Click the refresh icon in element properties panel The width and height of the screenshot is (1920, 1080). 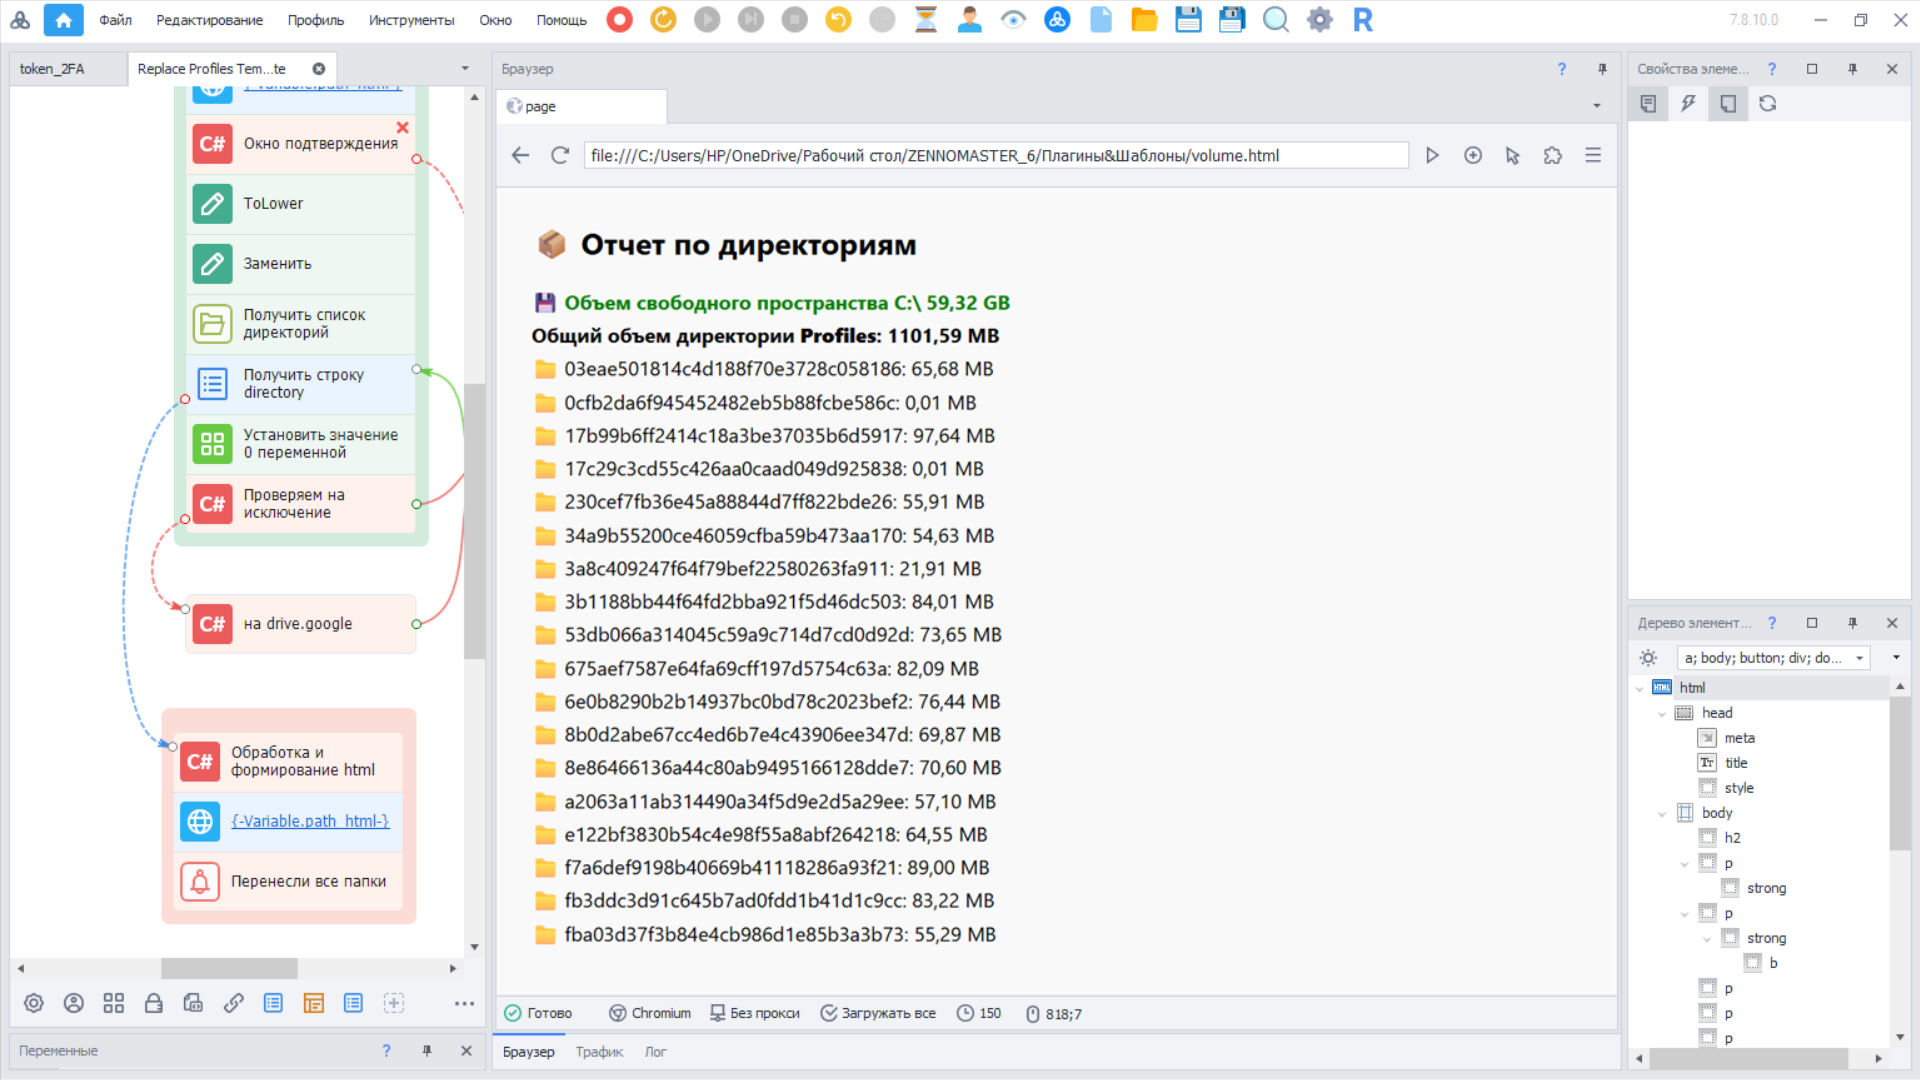[1768, 103]
